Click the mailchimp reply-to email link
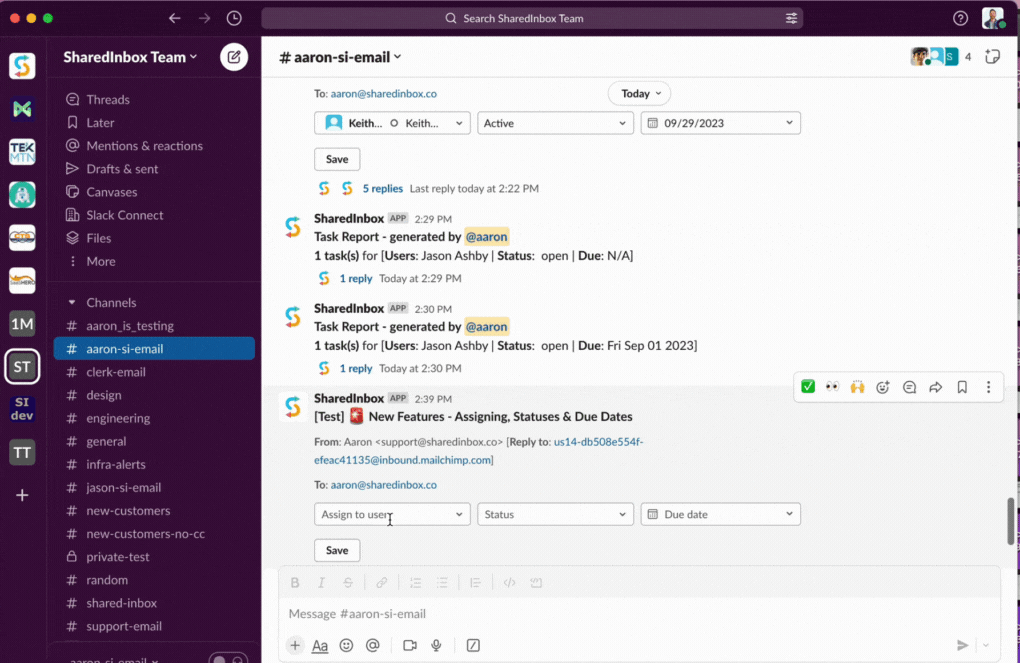Screen dimensions: 1020x663 (479, 450)
